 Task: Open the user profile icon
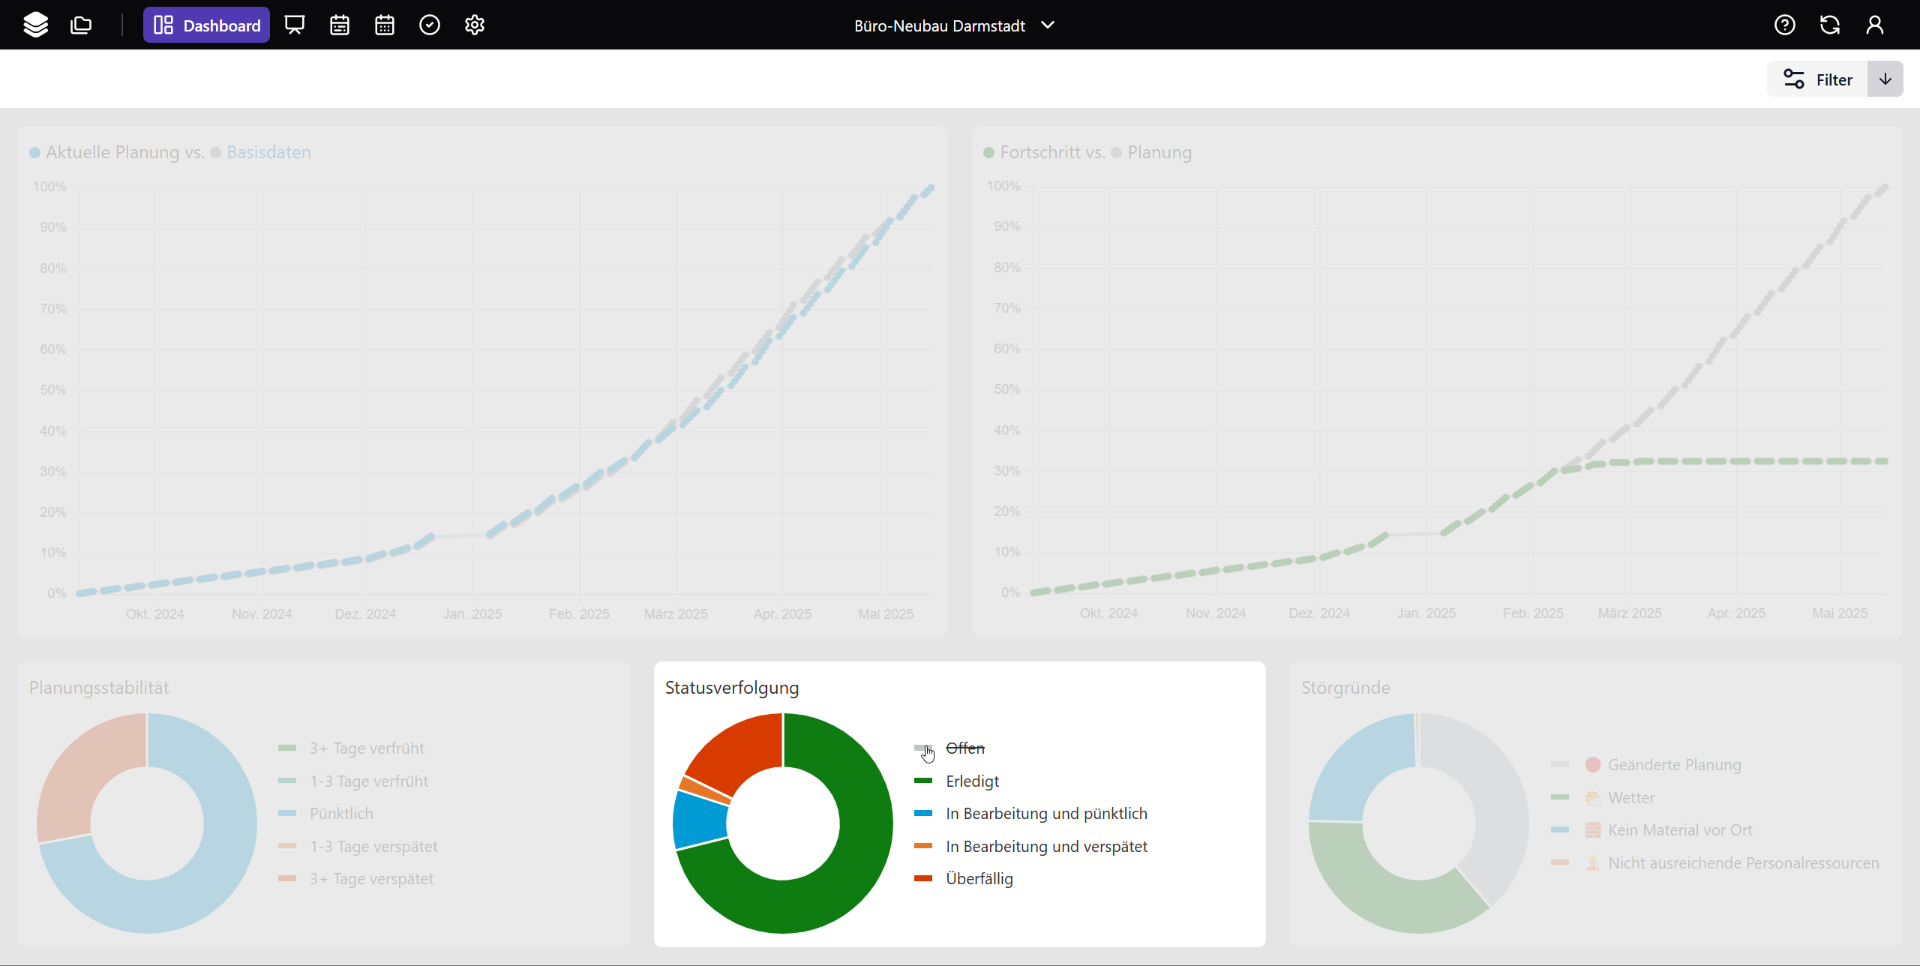click(1875, 25)
